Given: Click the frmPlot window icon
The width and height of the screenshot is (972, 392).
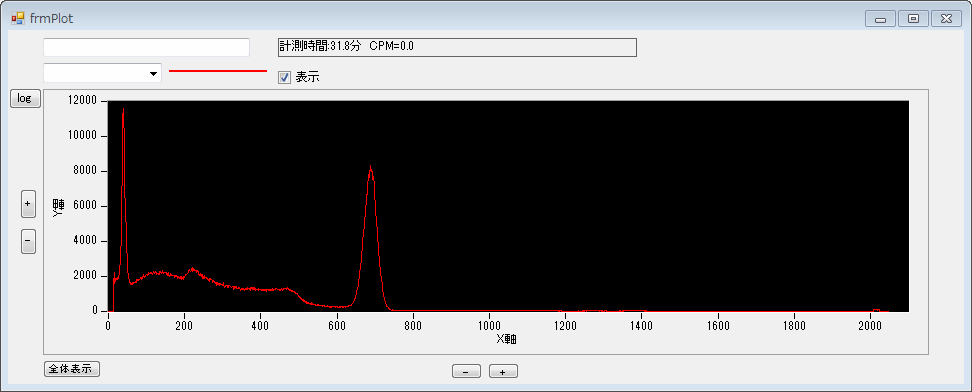Looking at the screenshot, I should (17, 19).
